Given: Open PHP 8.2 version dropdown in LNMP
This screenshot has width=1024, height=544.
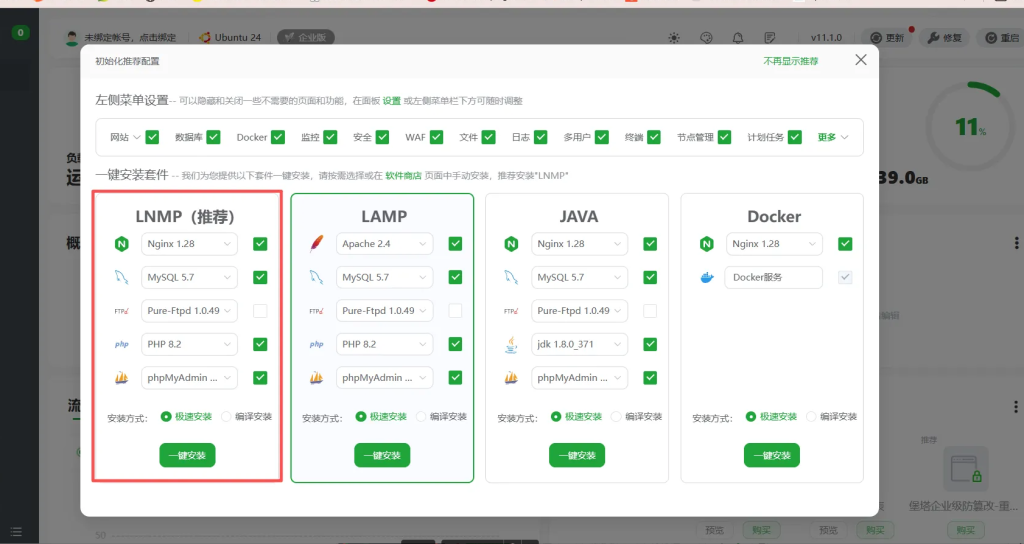Looking at the screenshot, I should click(189, 345).
